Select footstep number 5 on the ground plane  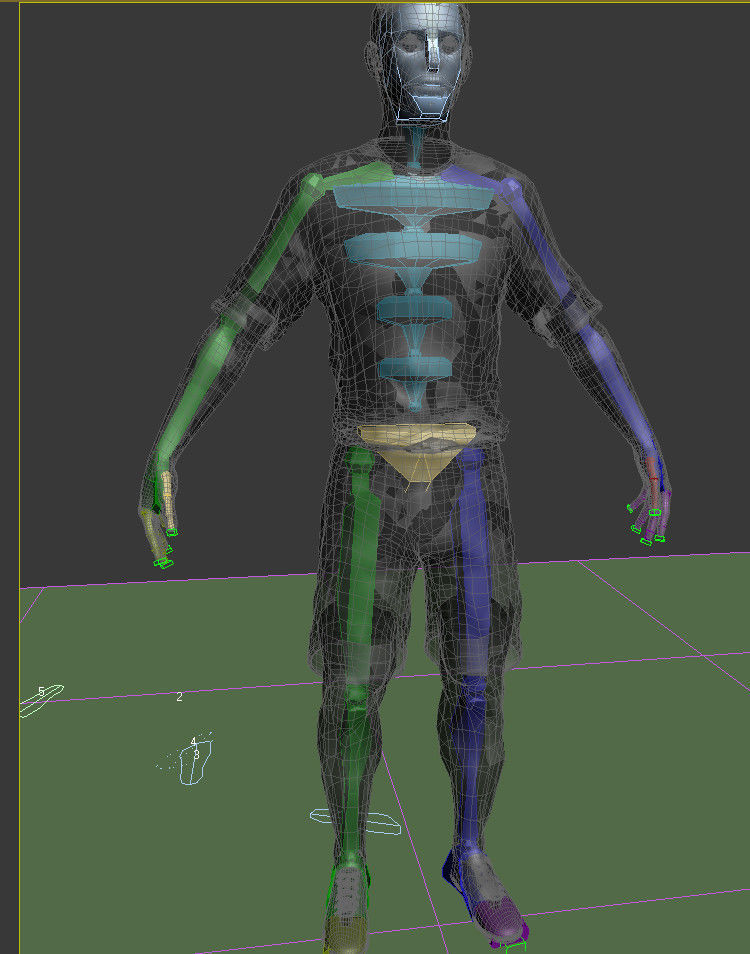41,701
